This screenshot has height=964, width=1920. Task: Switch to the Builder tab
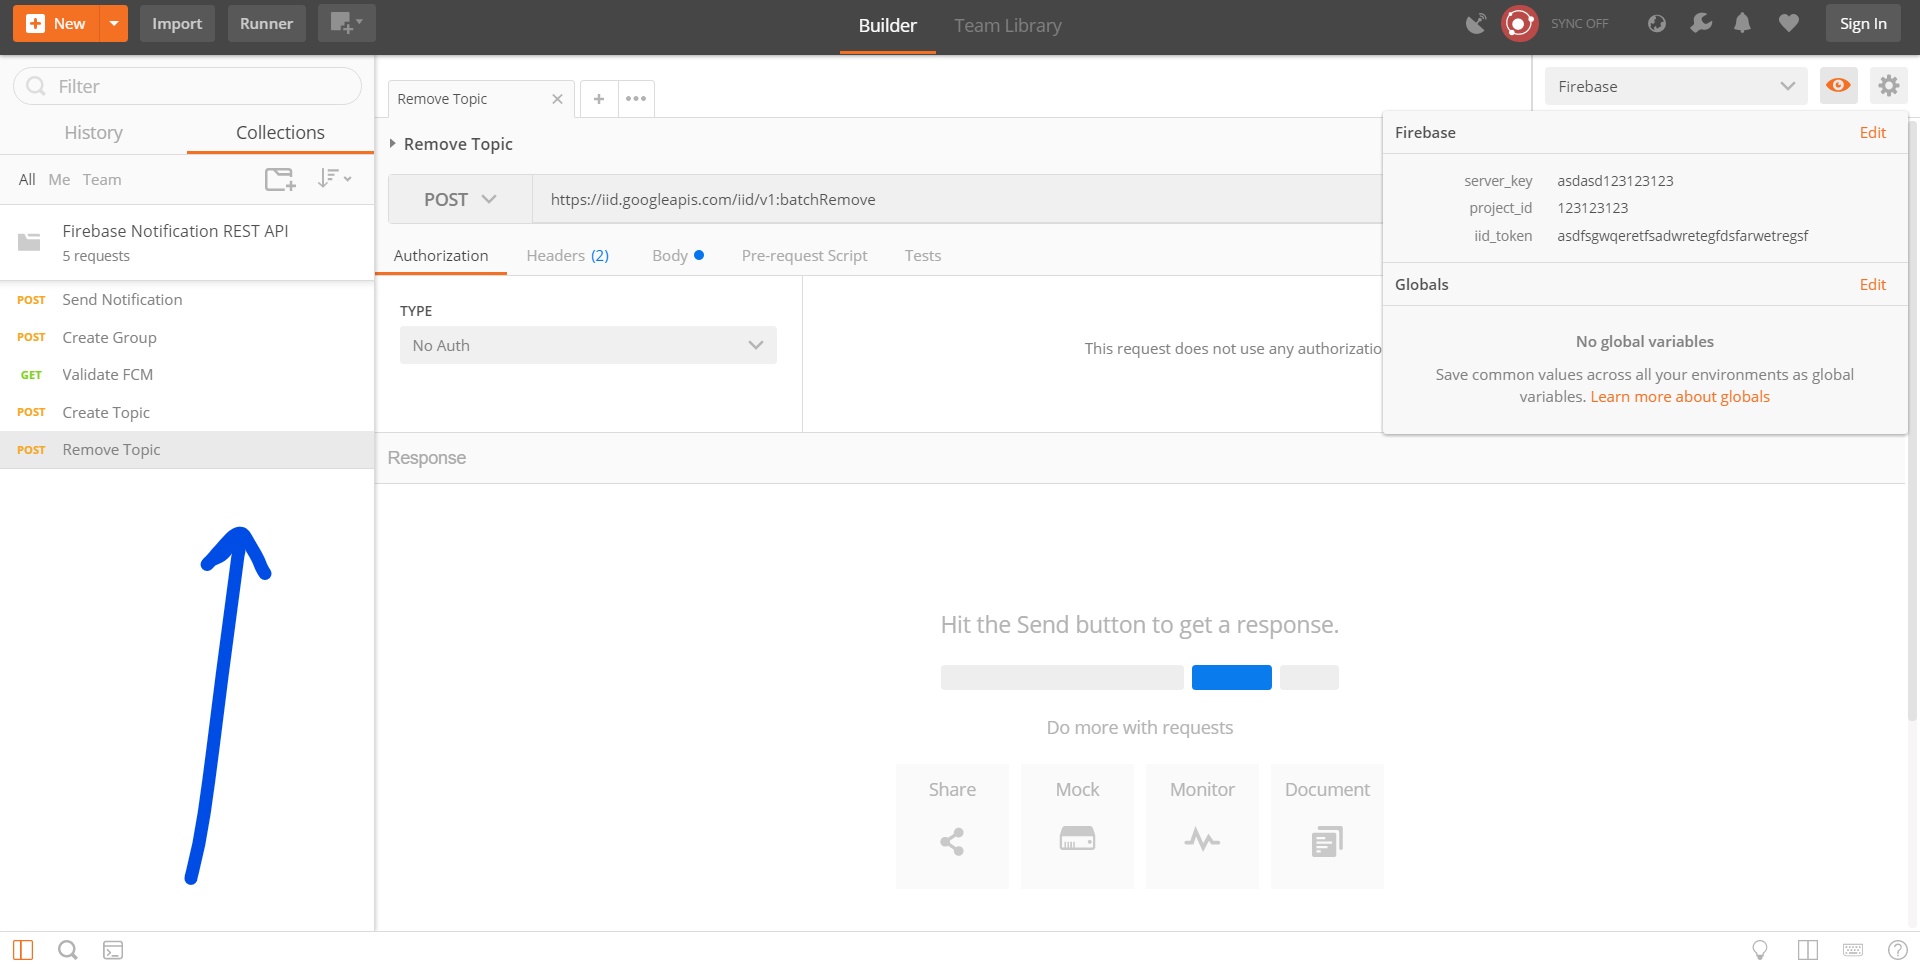coord(887,26)
